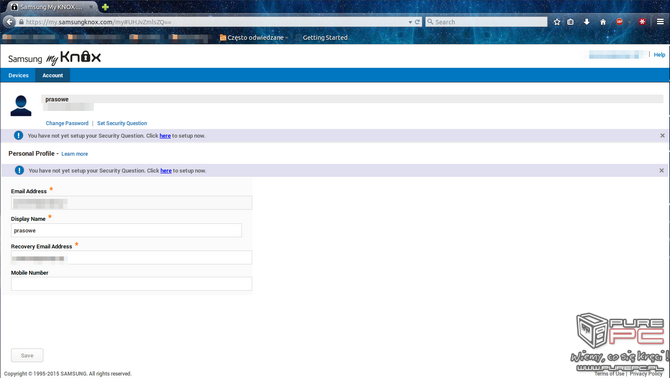Open the Często odwiedzane bookmarks folder
This screenshot has height=378, width=670.
coord(252,38)
